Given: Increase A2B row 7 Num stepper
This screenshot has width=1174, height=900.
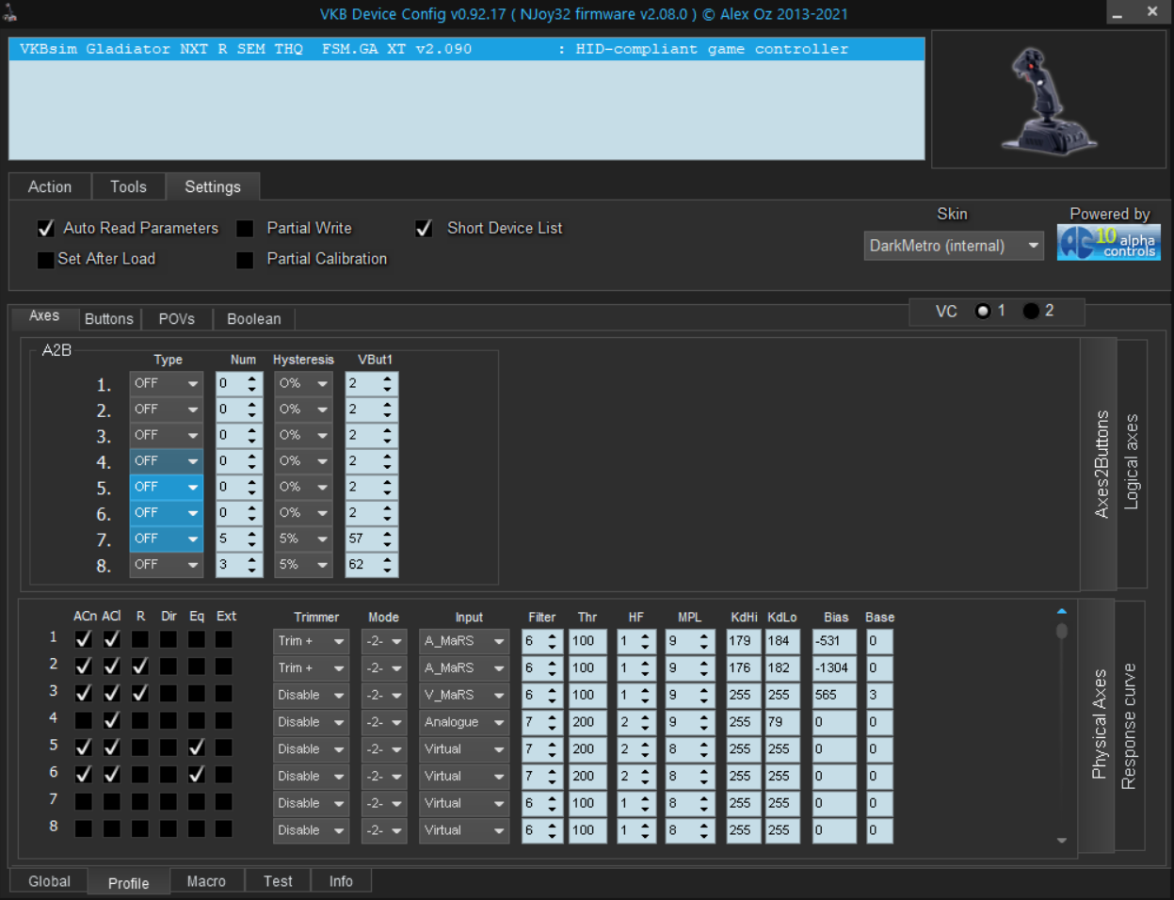Looking at the screenshot, I should [x=252, y=533].
